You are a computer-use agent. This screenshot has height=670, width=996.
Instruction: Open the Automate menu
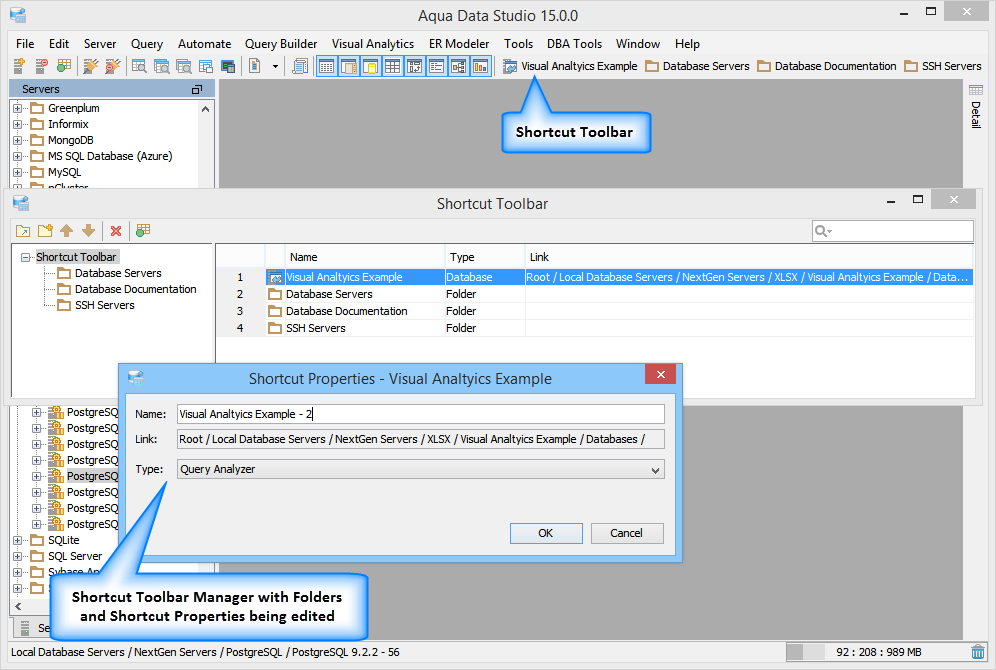205,44
